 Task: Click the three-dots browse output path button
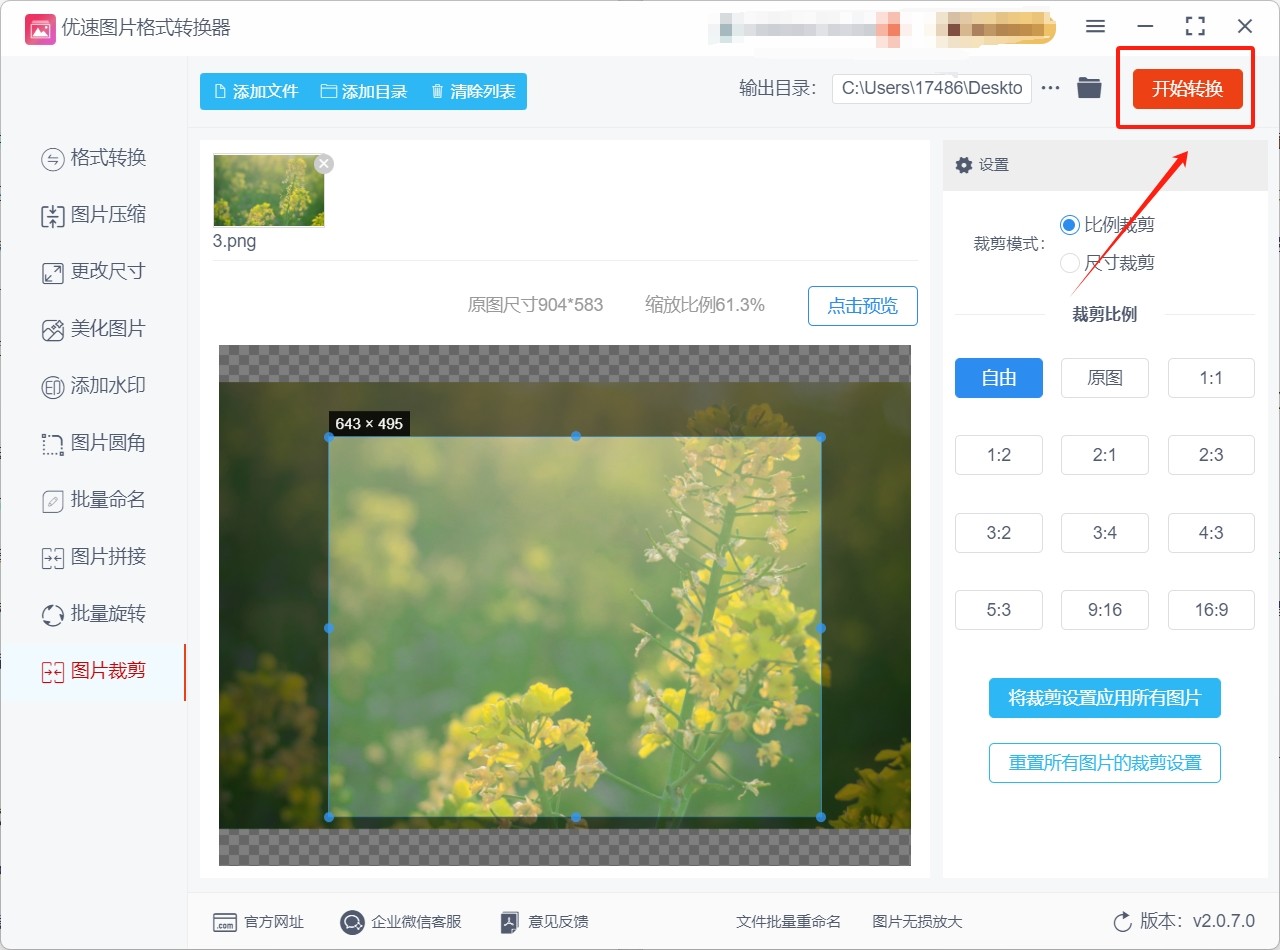point(1050,88)
